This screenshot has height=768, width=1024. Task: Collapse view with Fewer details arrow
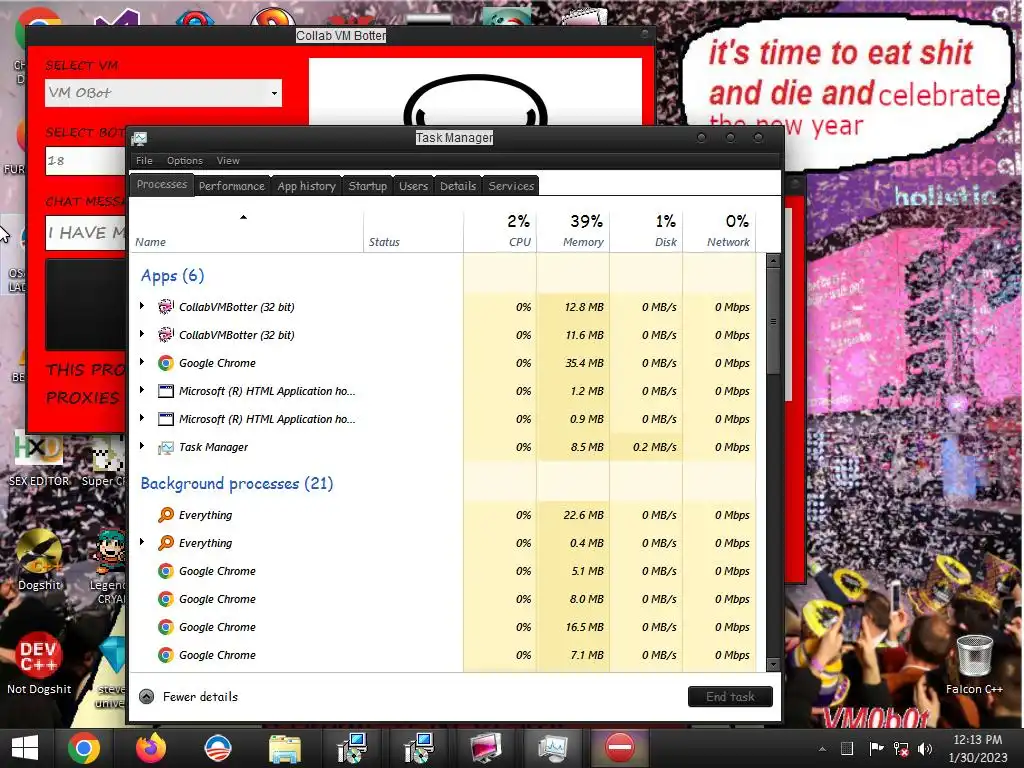(x=147, y=697)
